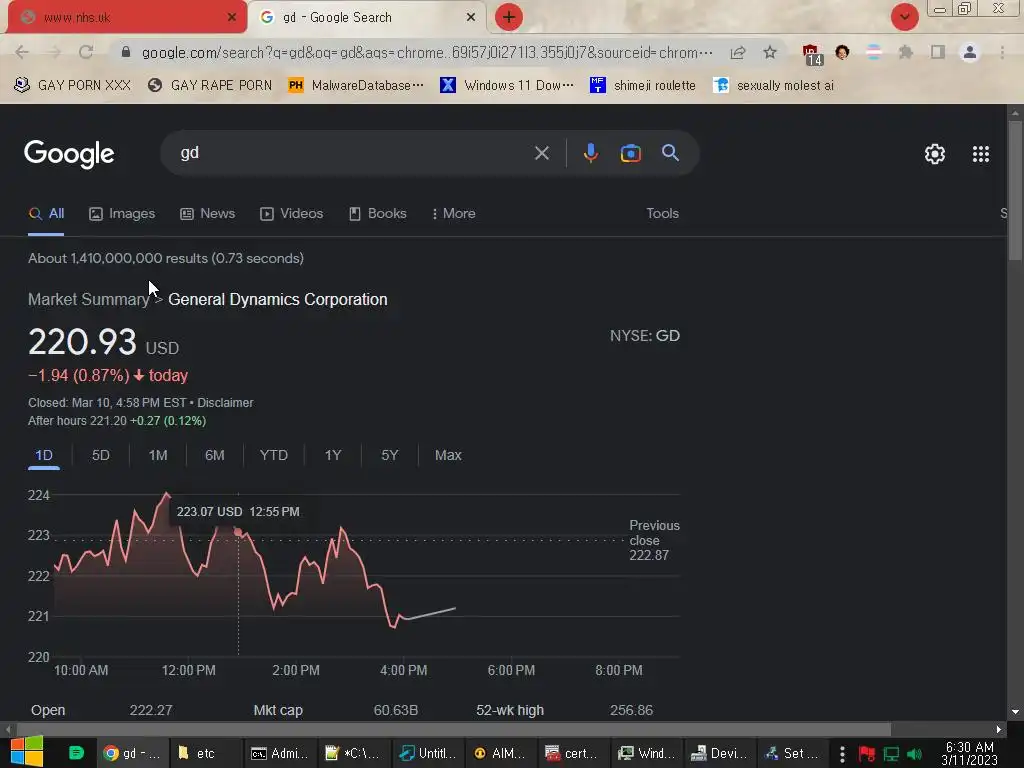
Task: Clear the search box with the X
Action: (x=541, y=153)
